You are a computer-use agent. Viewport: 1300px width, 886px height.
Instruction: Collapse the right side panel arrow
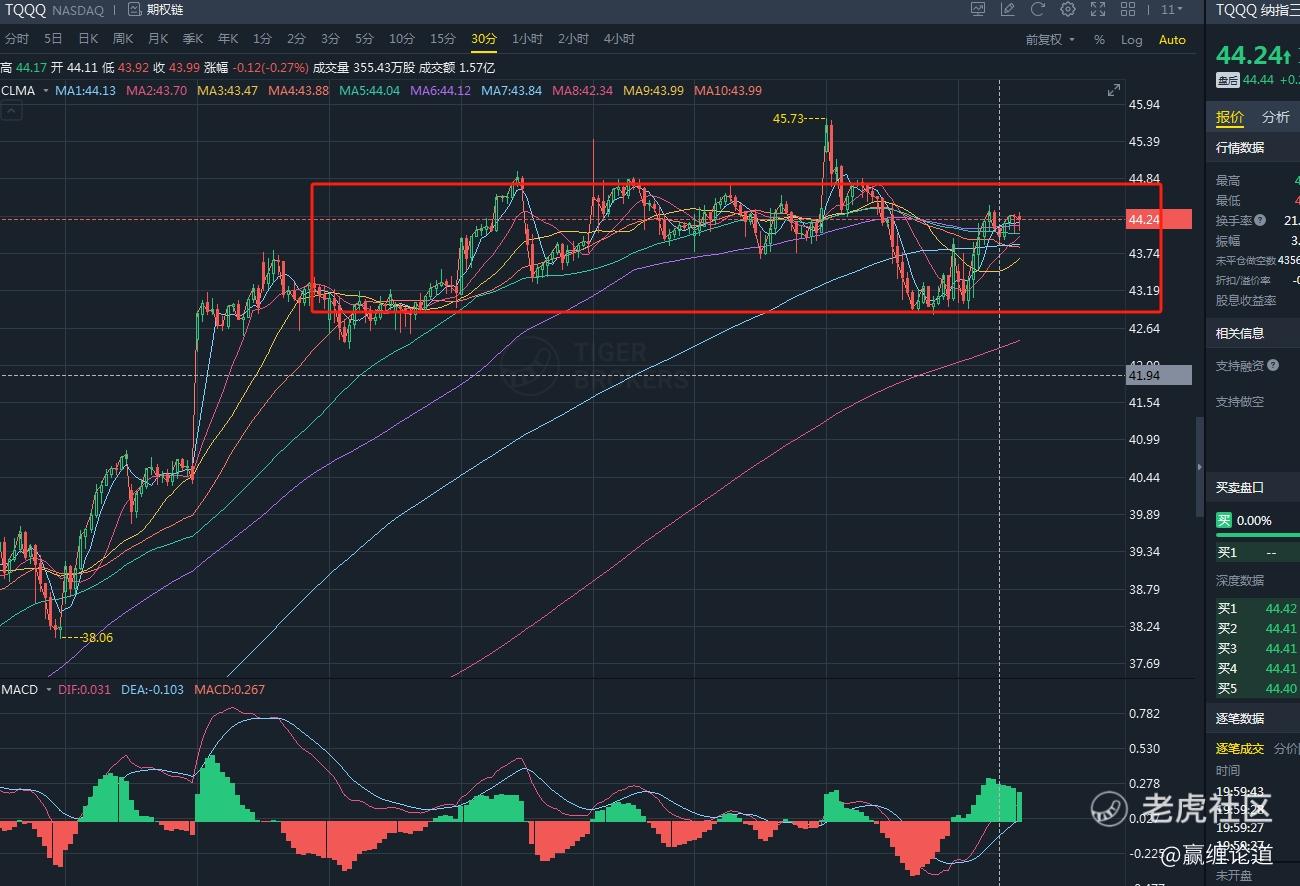click(1199, 467)
